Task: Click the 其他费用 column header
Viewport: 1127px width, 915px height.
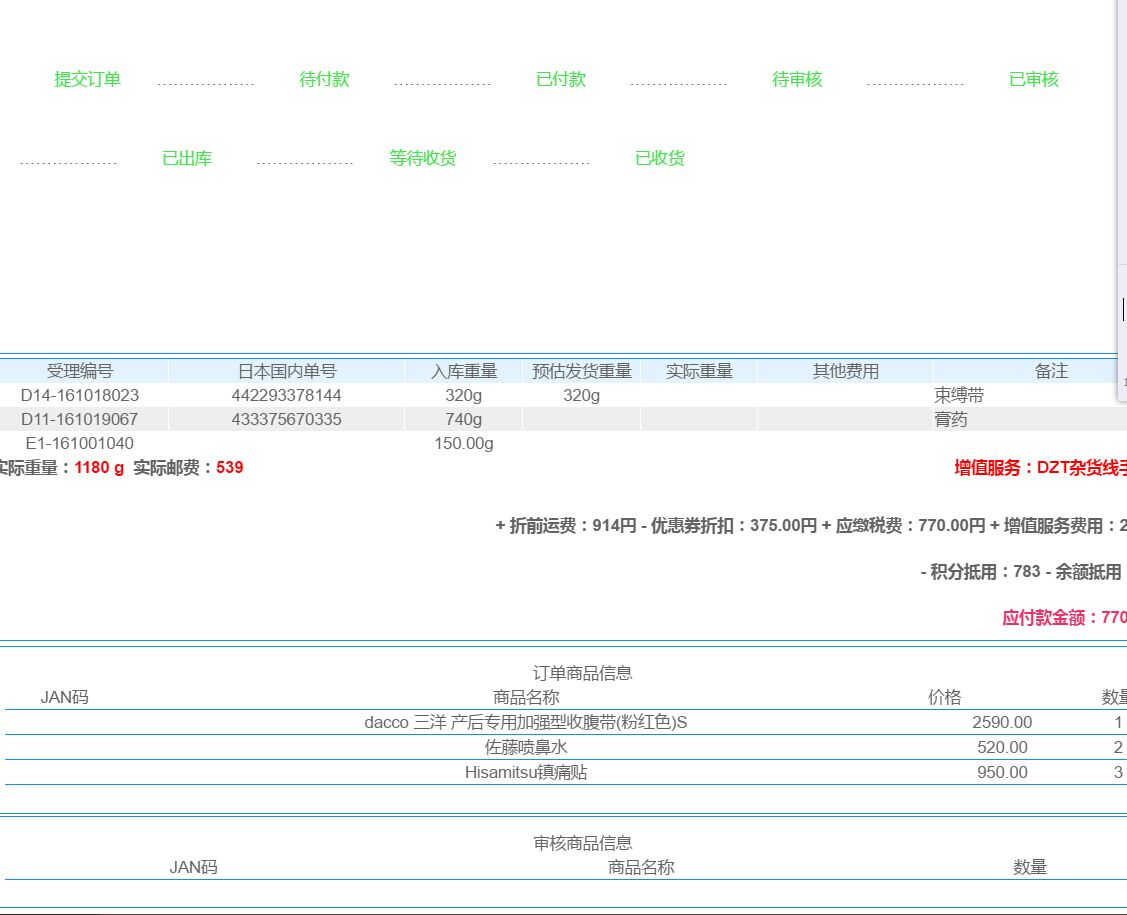Action: point(845,371)
